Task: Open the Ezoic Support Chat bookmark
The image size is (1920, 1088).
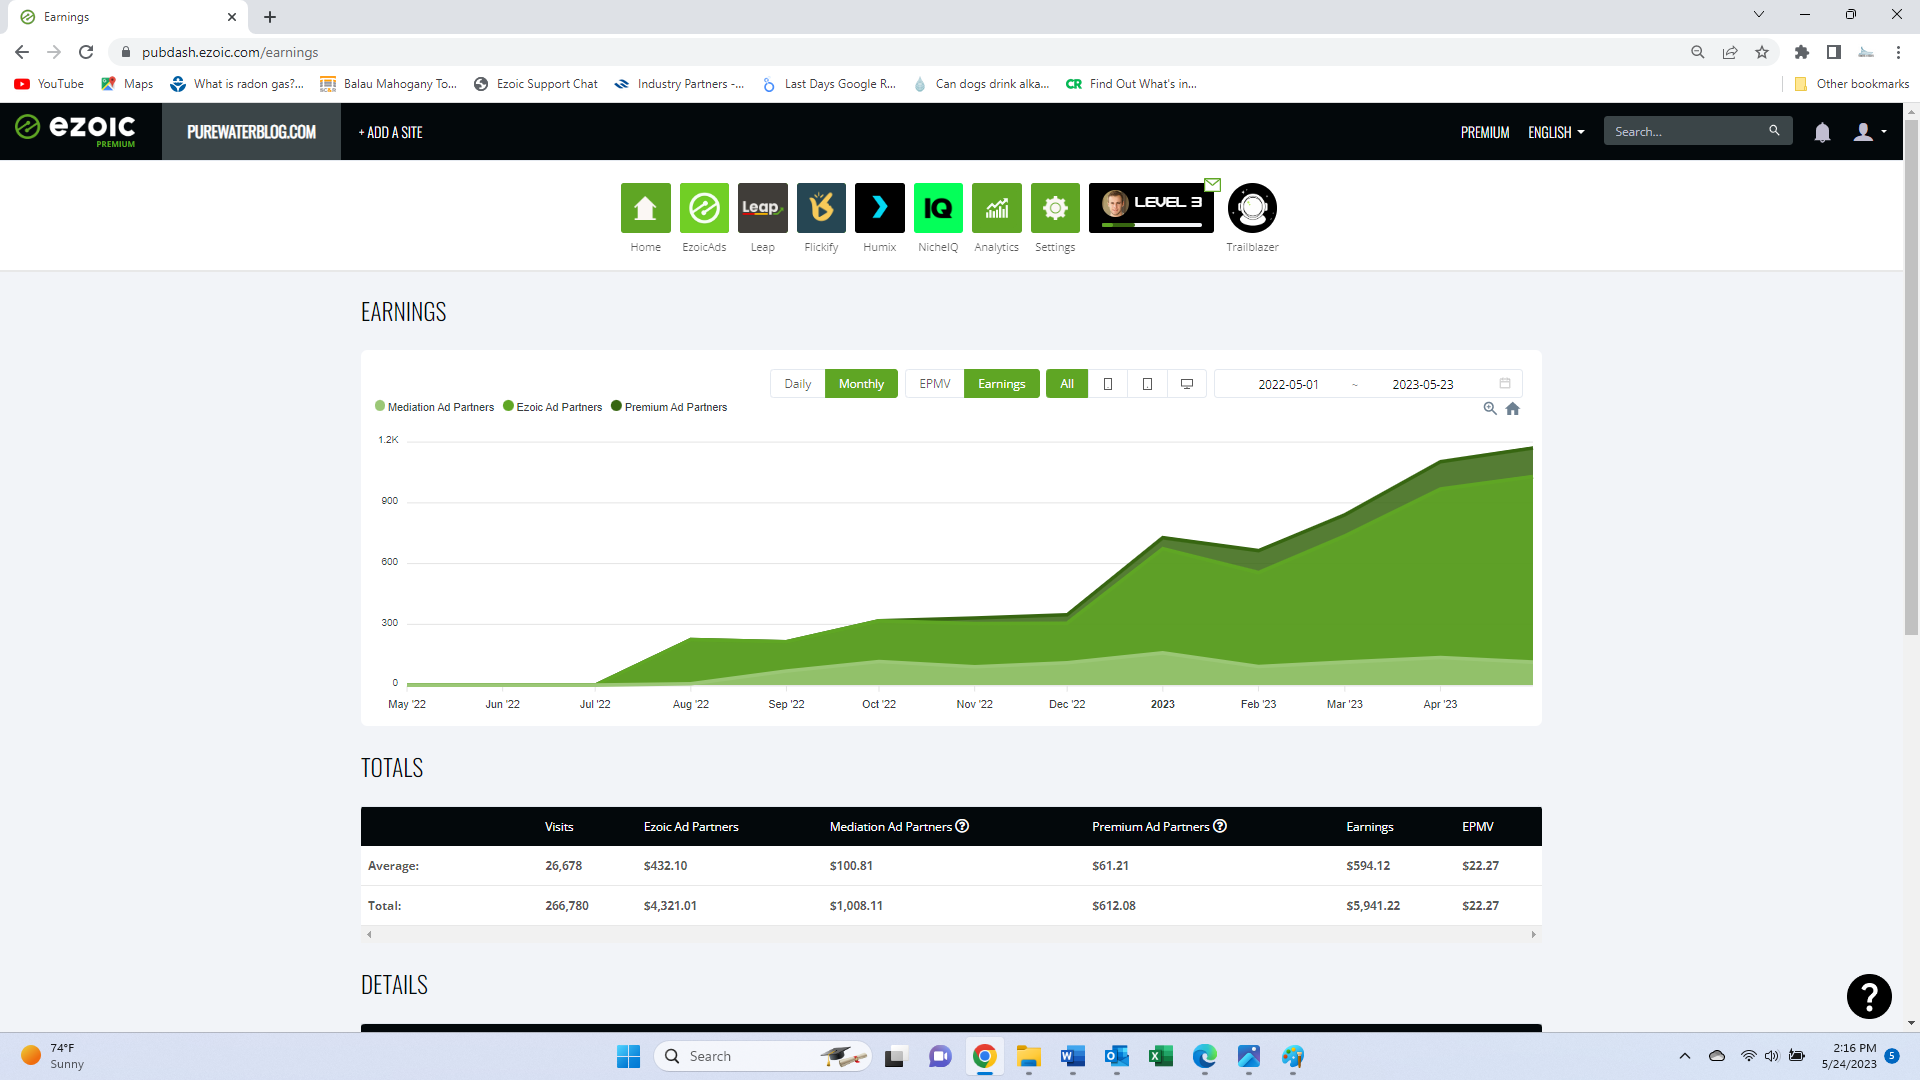Action: point(536,84)
